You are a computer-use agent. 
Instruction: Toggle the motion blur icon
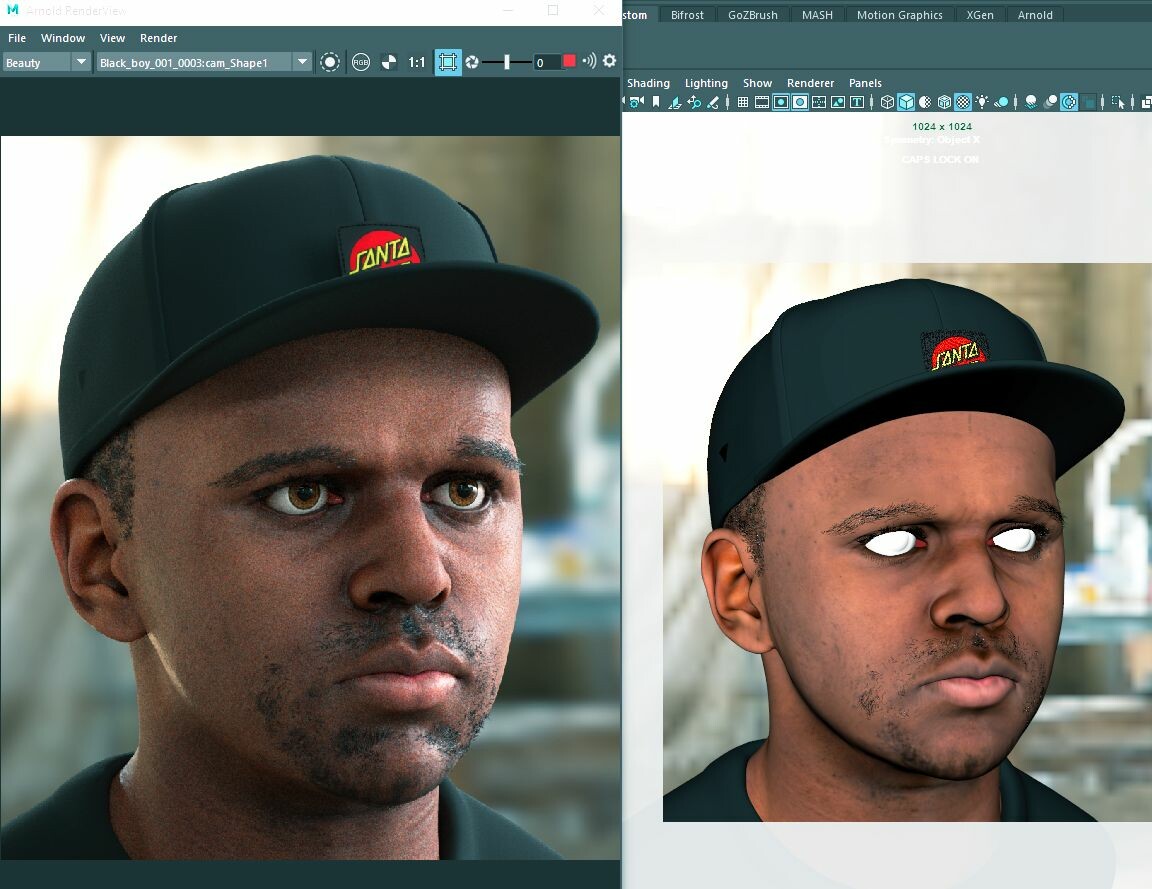[1051, 102]
